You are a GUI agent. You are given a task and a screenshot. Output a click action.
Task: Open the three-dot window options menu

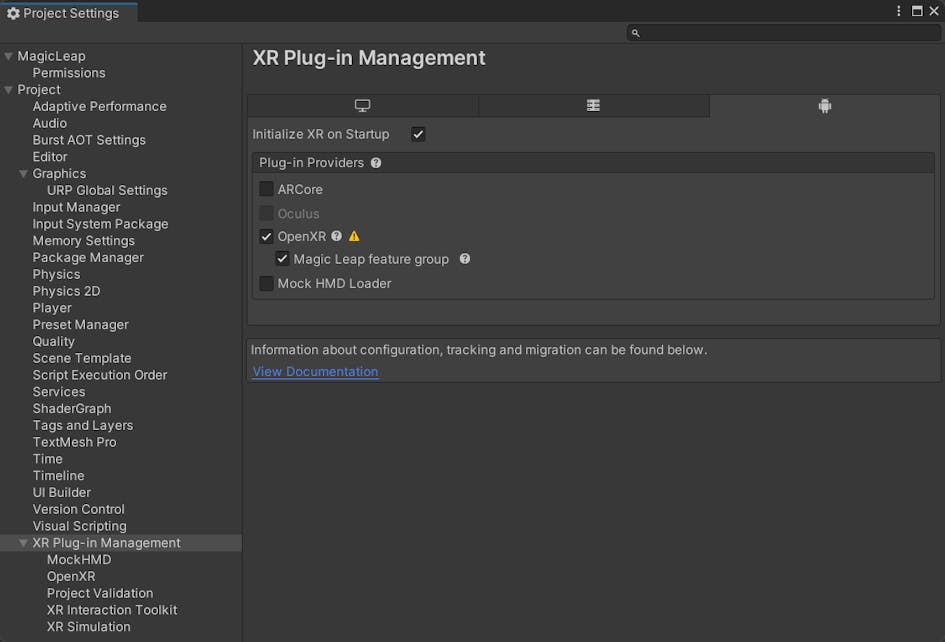(x=898, y=10)
